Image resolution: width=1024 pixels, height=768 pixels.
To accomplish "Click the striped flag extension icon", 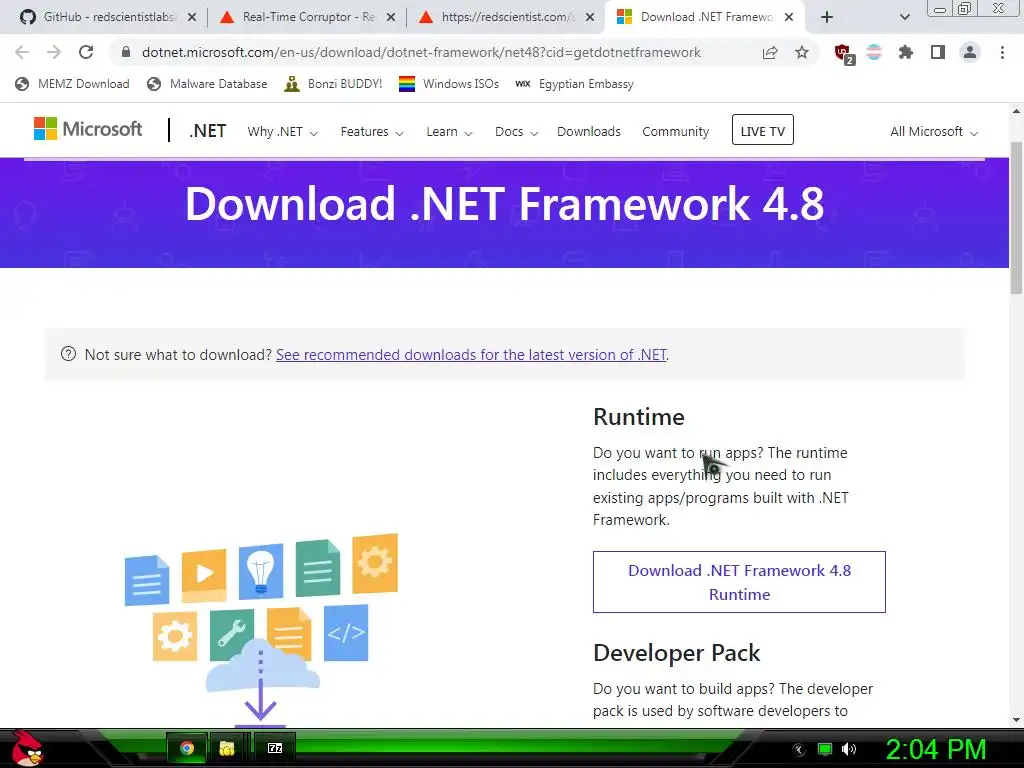I will pos(874,52).
